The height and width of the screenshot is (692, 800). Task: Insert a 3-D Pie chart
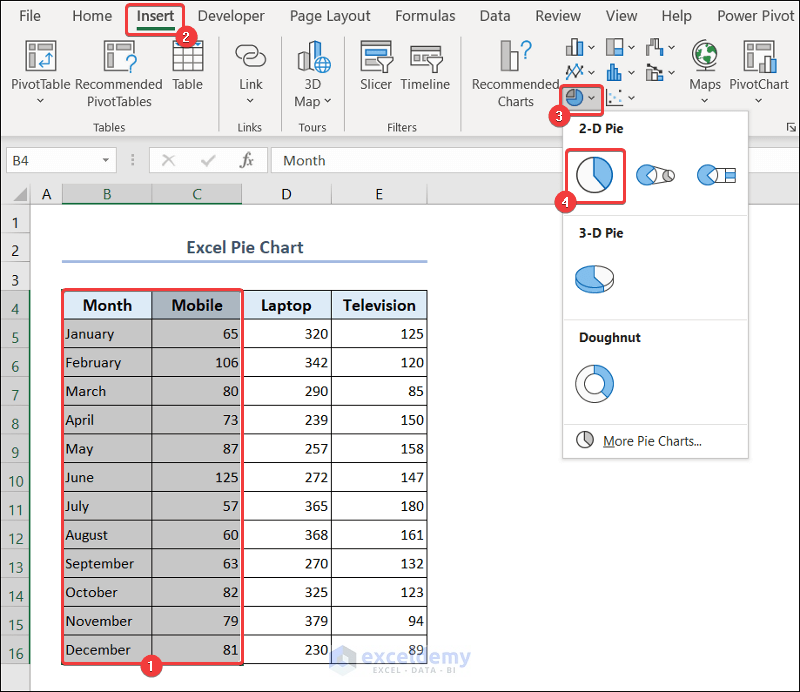595,279
